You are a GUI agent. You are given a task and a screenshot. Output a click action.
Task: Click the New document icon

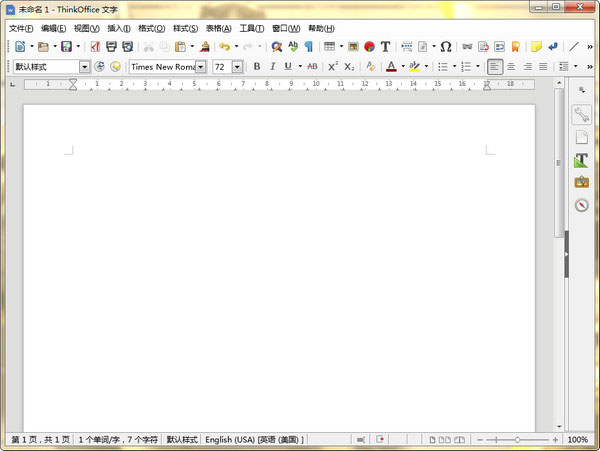click(x=20, y=47)
